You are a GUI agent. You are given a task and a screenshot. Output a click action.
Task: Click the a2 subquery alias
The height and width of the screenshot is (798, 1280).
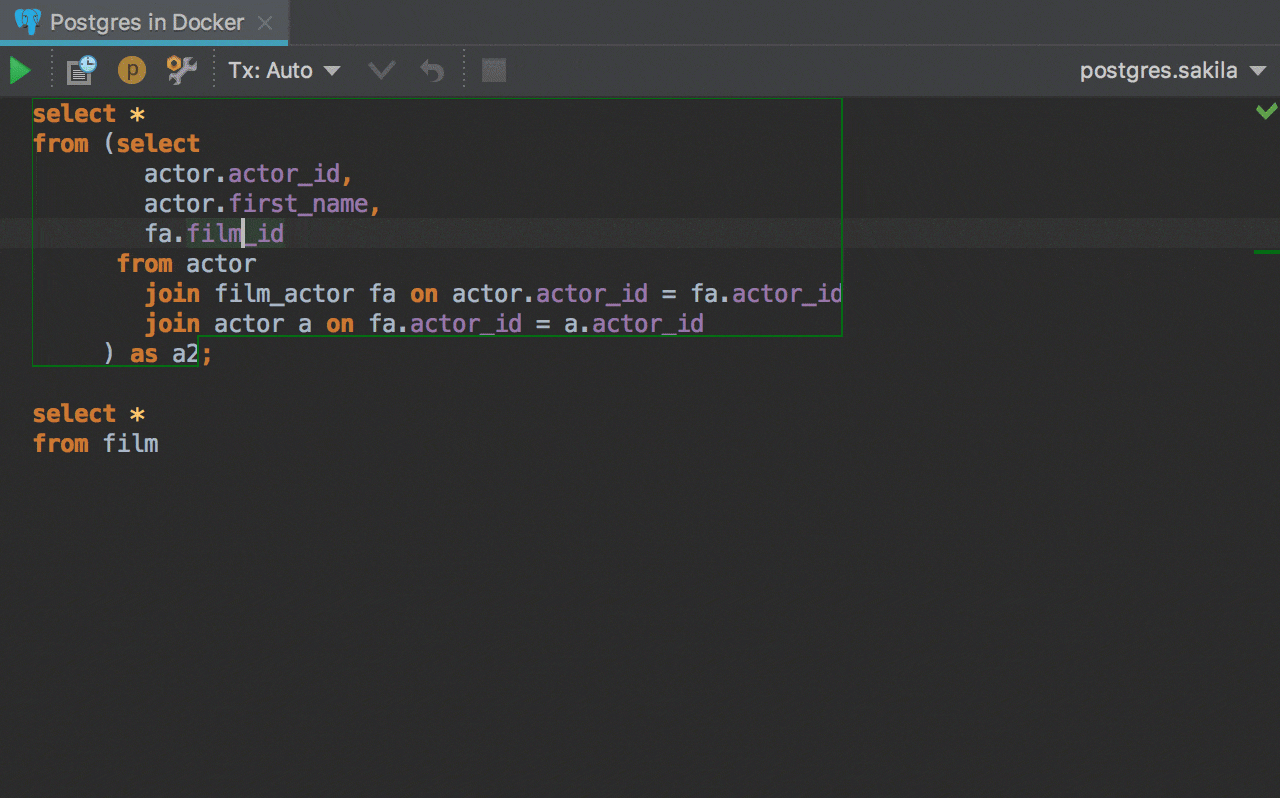(184, 354)
